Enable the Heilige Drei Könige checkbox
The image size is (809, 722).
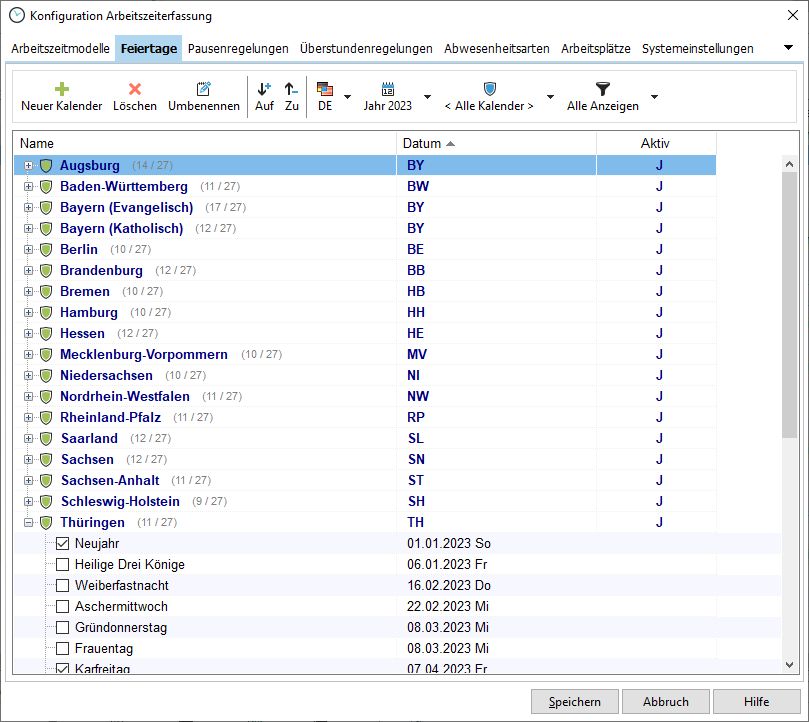[63, 565]
